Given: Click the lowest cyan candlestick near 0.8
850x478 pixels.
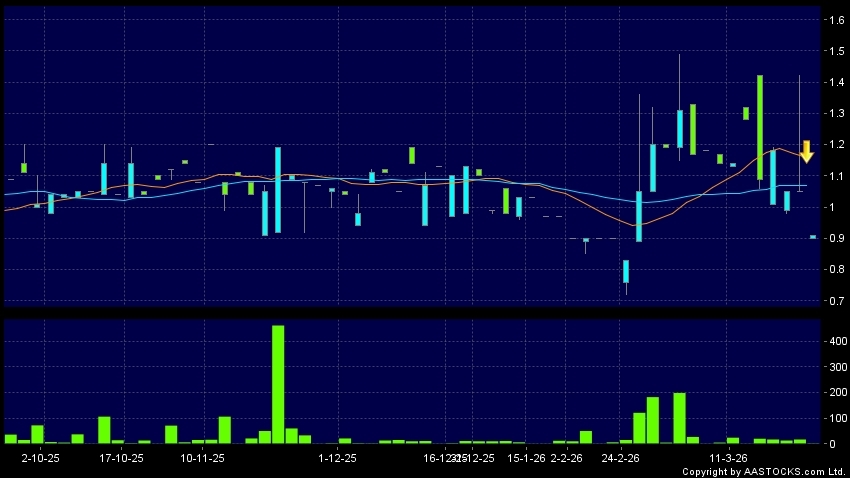Looking at the screenshot, I should [626, 271].
